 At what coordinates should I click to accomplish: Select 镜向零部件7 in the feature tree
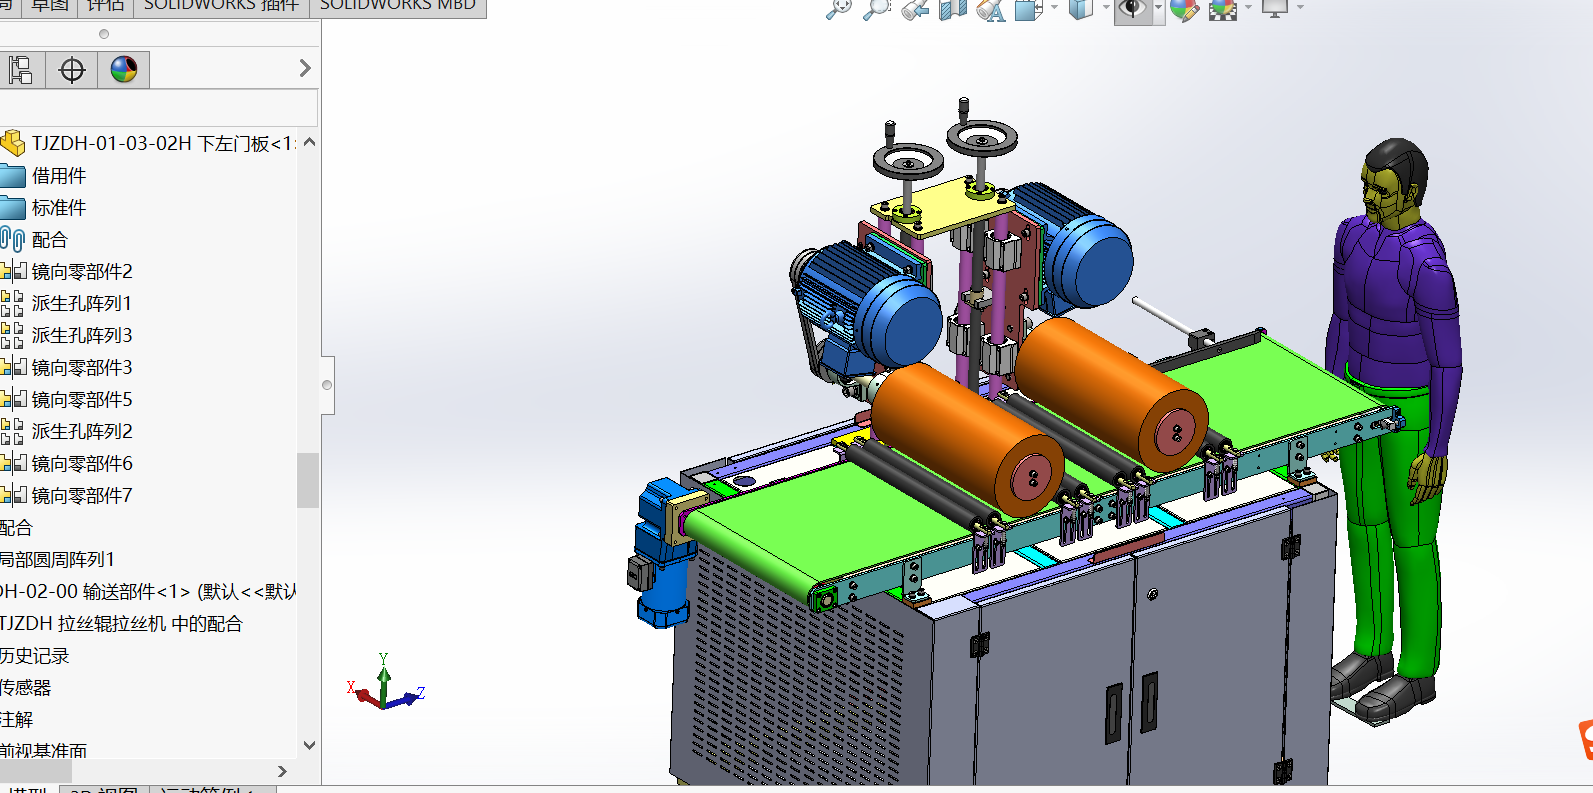tap(82, 496)
